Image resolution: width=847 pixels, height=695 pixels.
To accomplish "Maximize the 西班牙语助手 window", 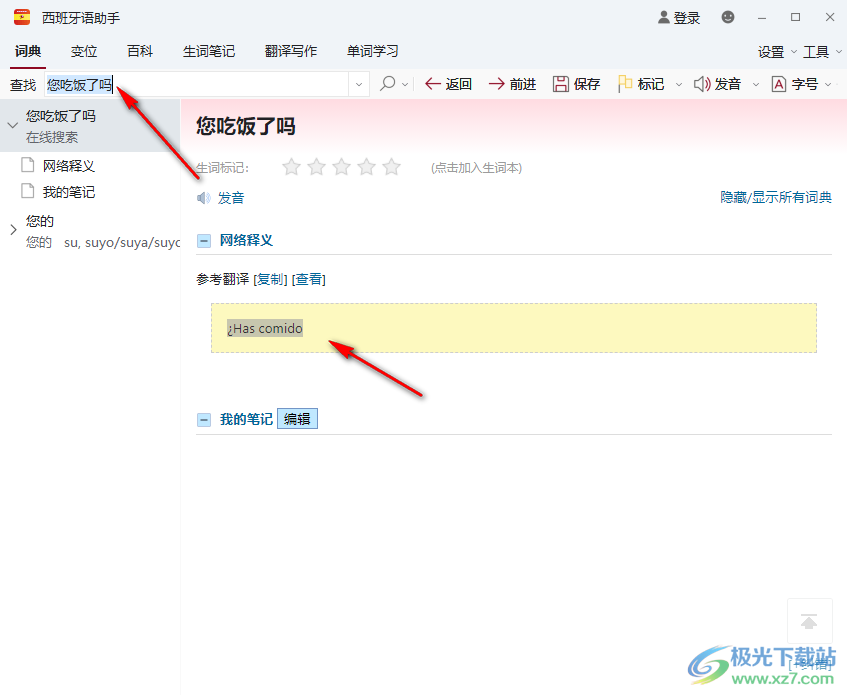I will click(x=795, y=17).
